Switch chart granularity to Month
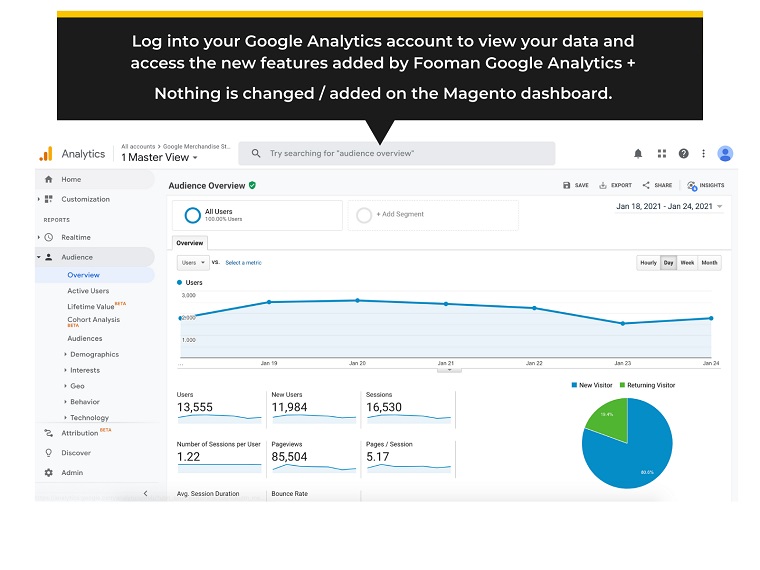The image size is (760, 570). coord(709,263)
